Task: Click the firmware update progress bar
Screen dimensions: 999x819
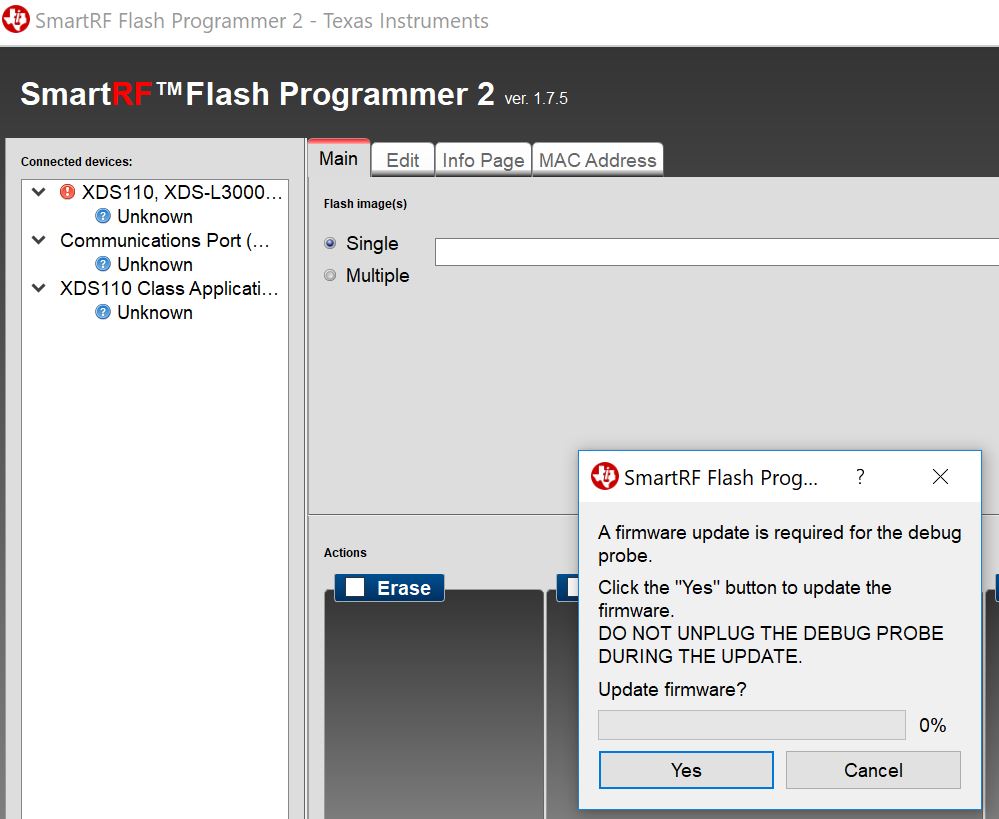Action: 752,725
